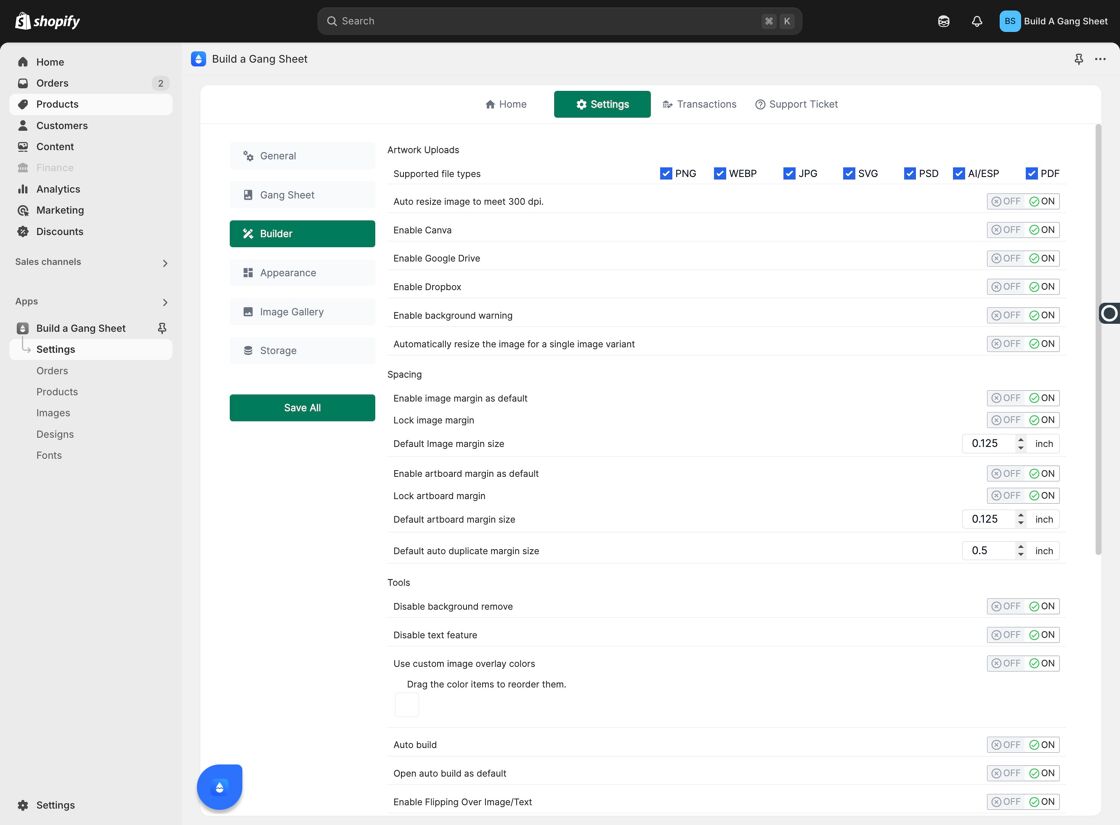Click the Discounts badge icon
This screenshot has height=825, width=1120.
click(23, 231)
